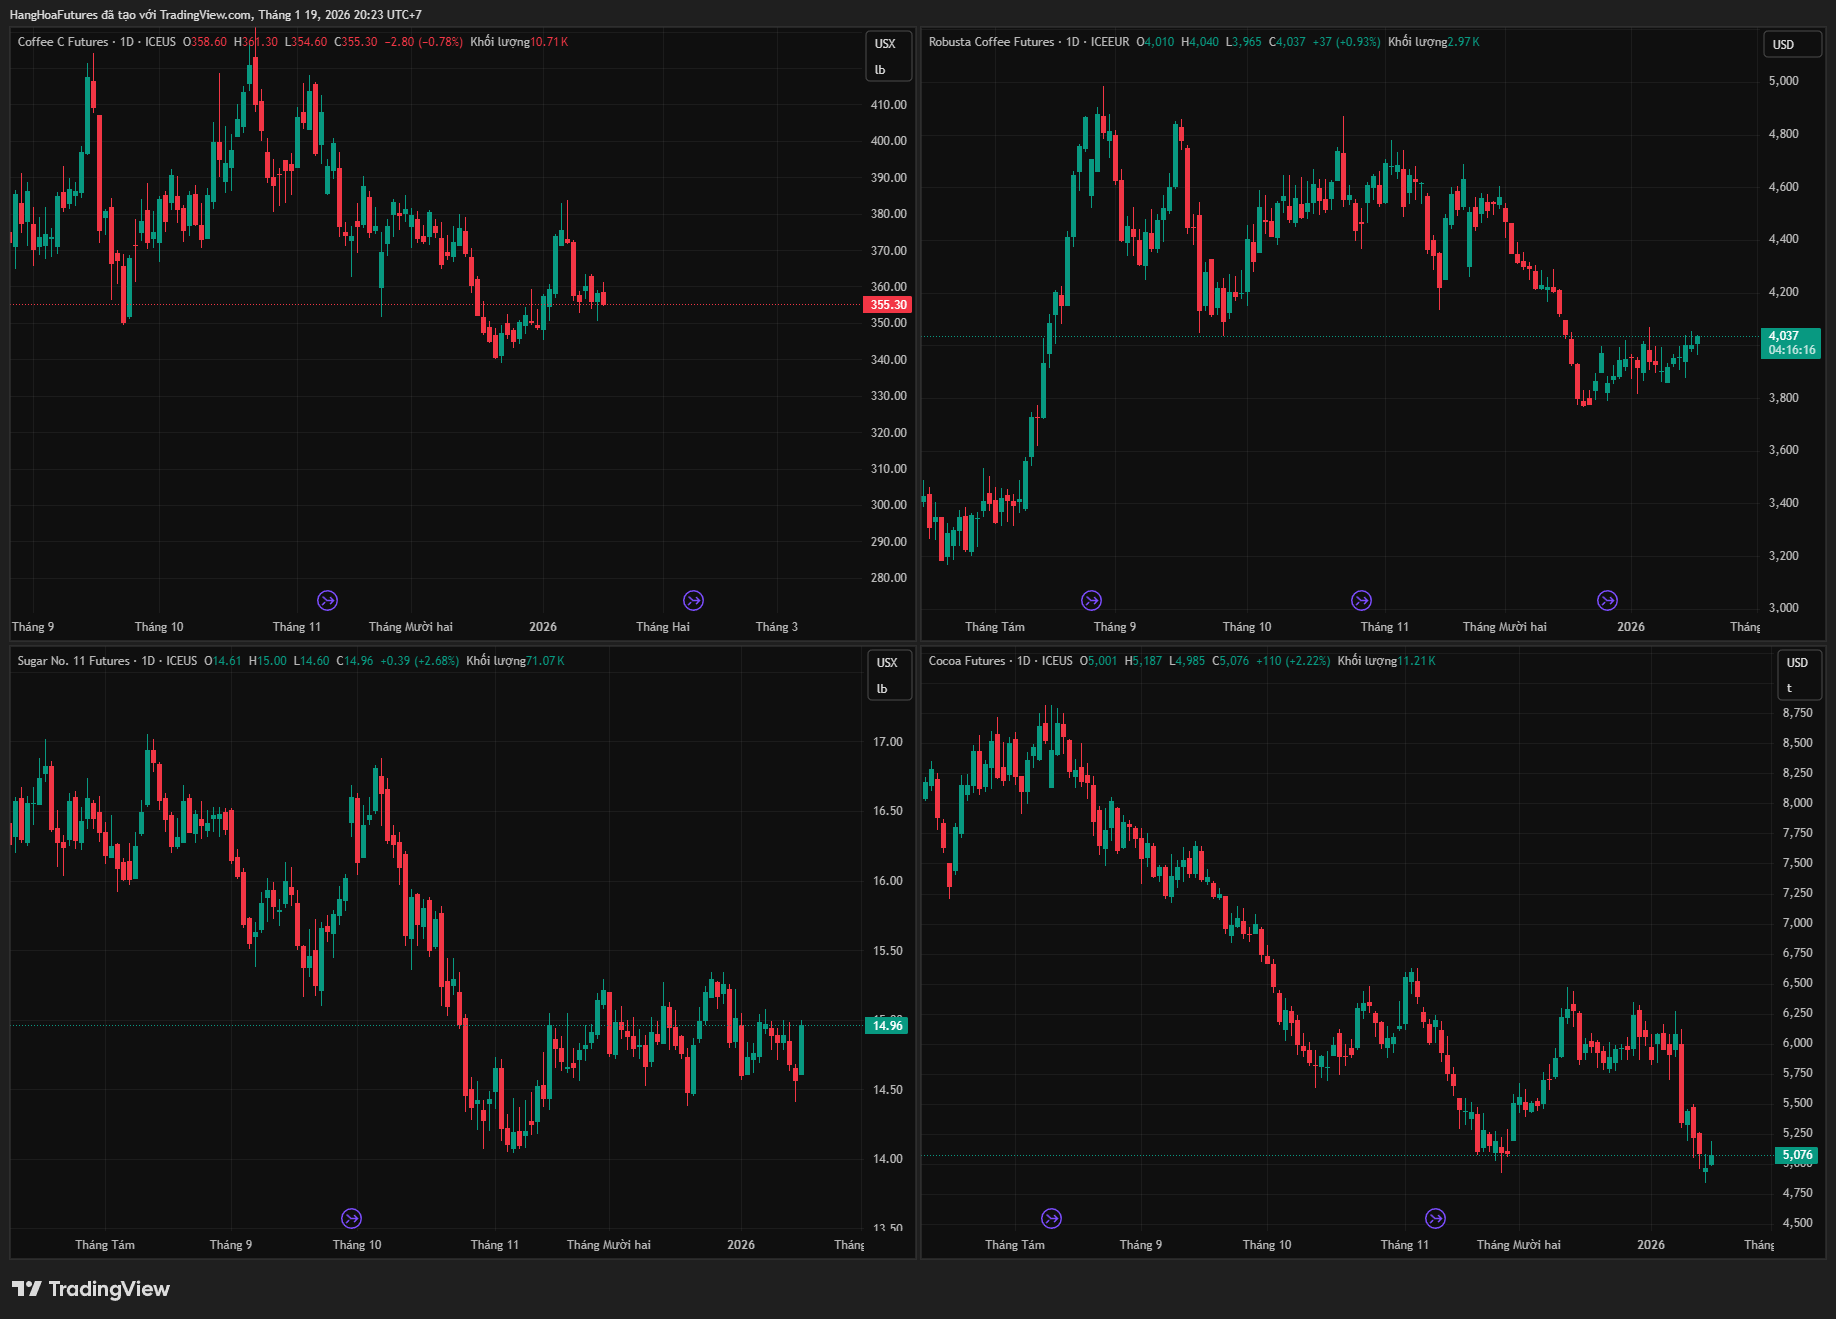Click the Robusta Coffee Futures symbol title
The height and width of the screenshot is (1319, 1836).
[991, 42]
